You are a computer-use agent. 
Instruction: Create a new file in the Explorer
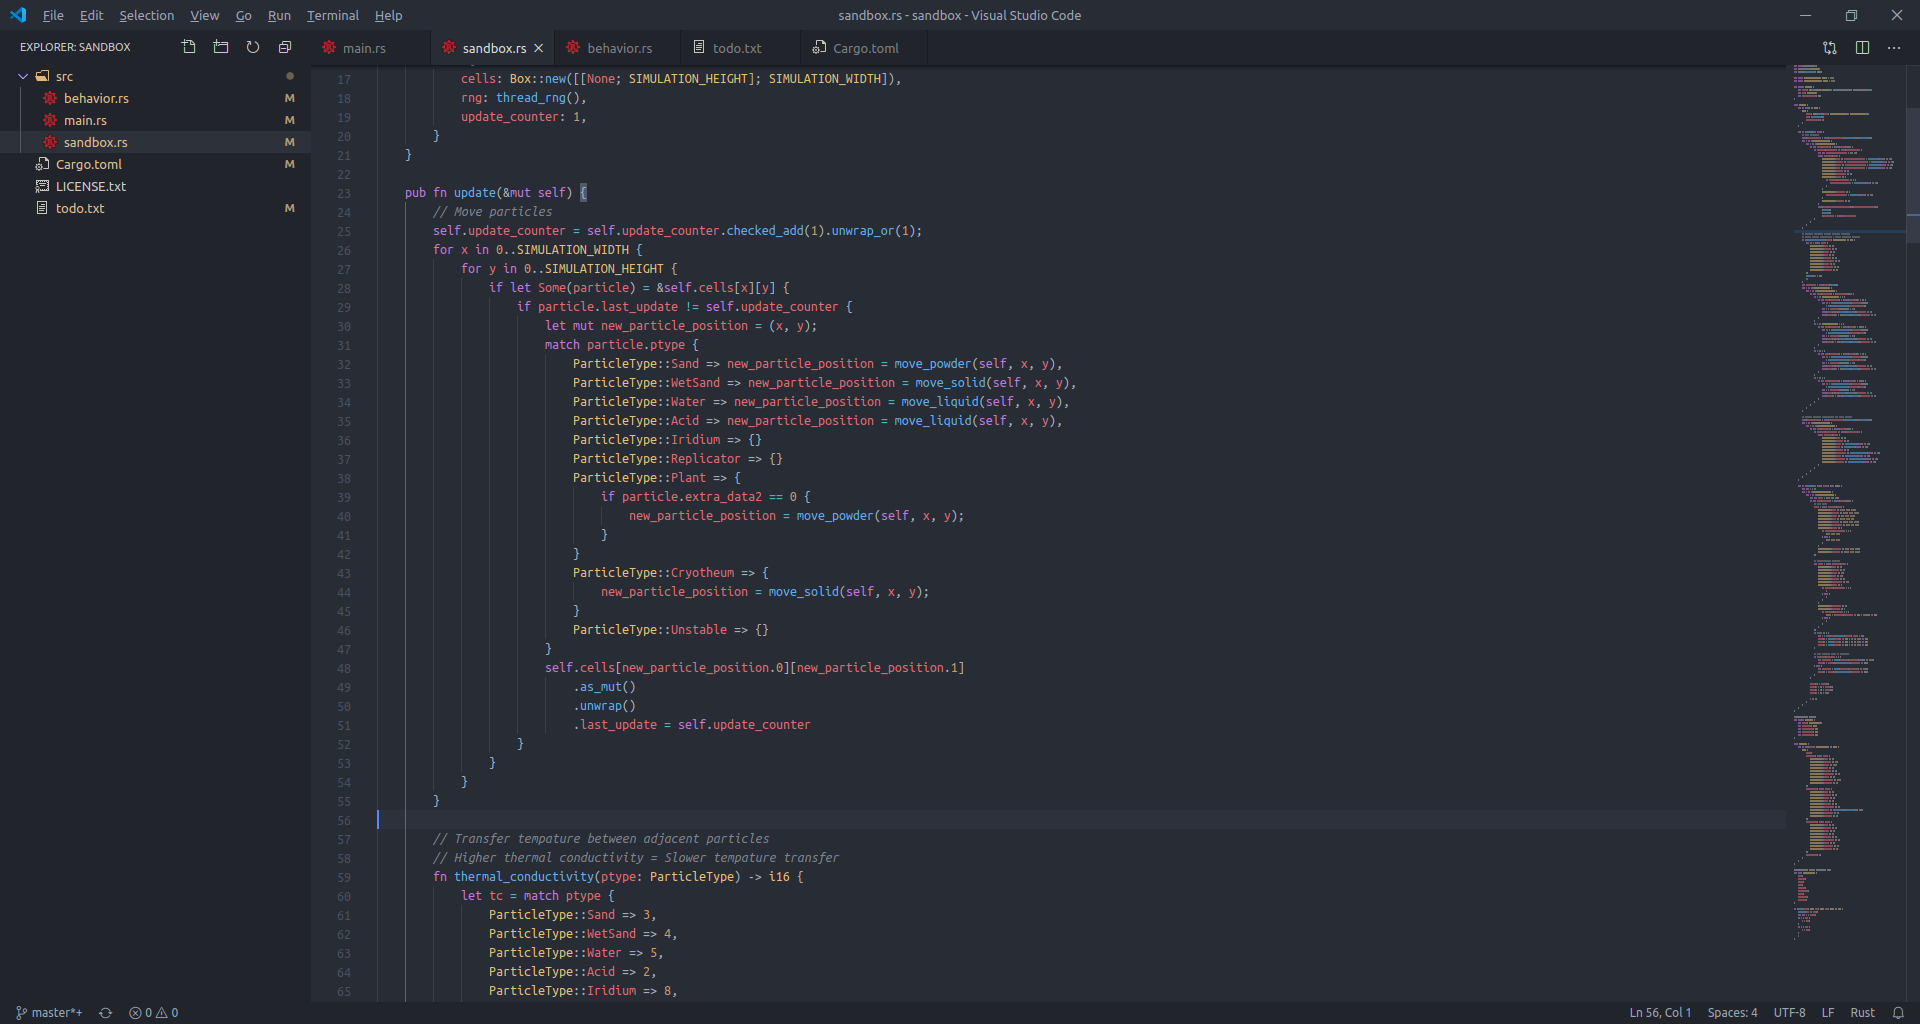click(188, 47)
